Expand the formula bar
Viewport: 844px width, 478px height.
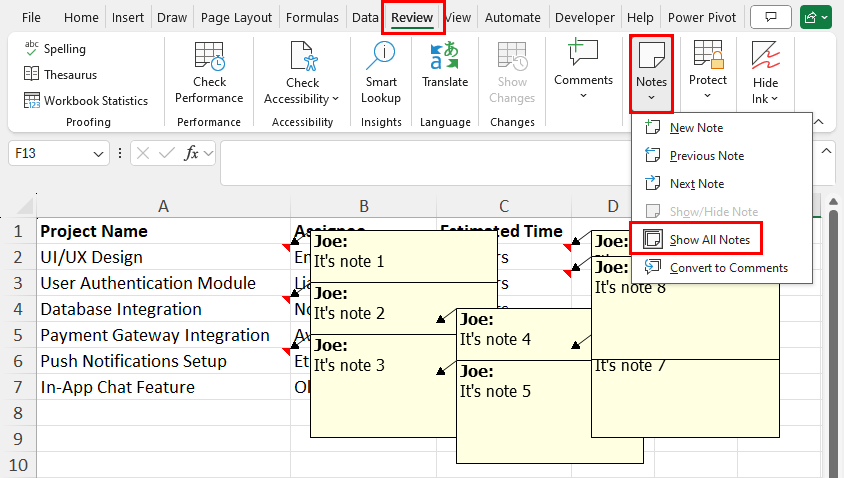pyautogui.click(x=826, y=151)
